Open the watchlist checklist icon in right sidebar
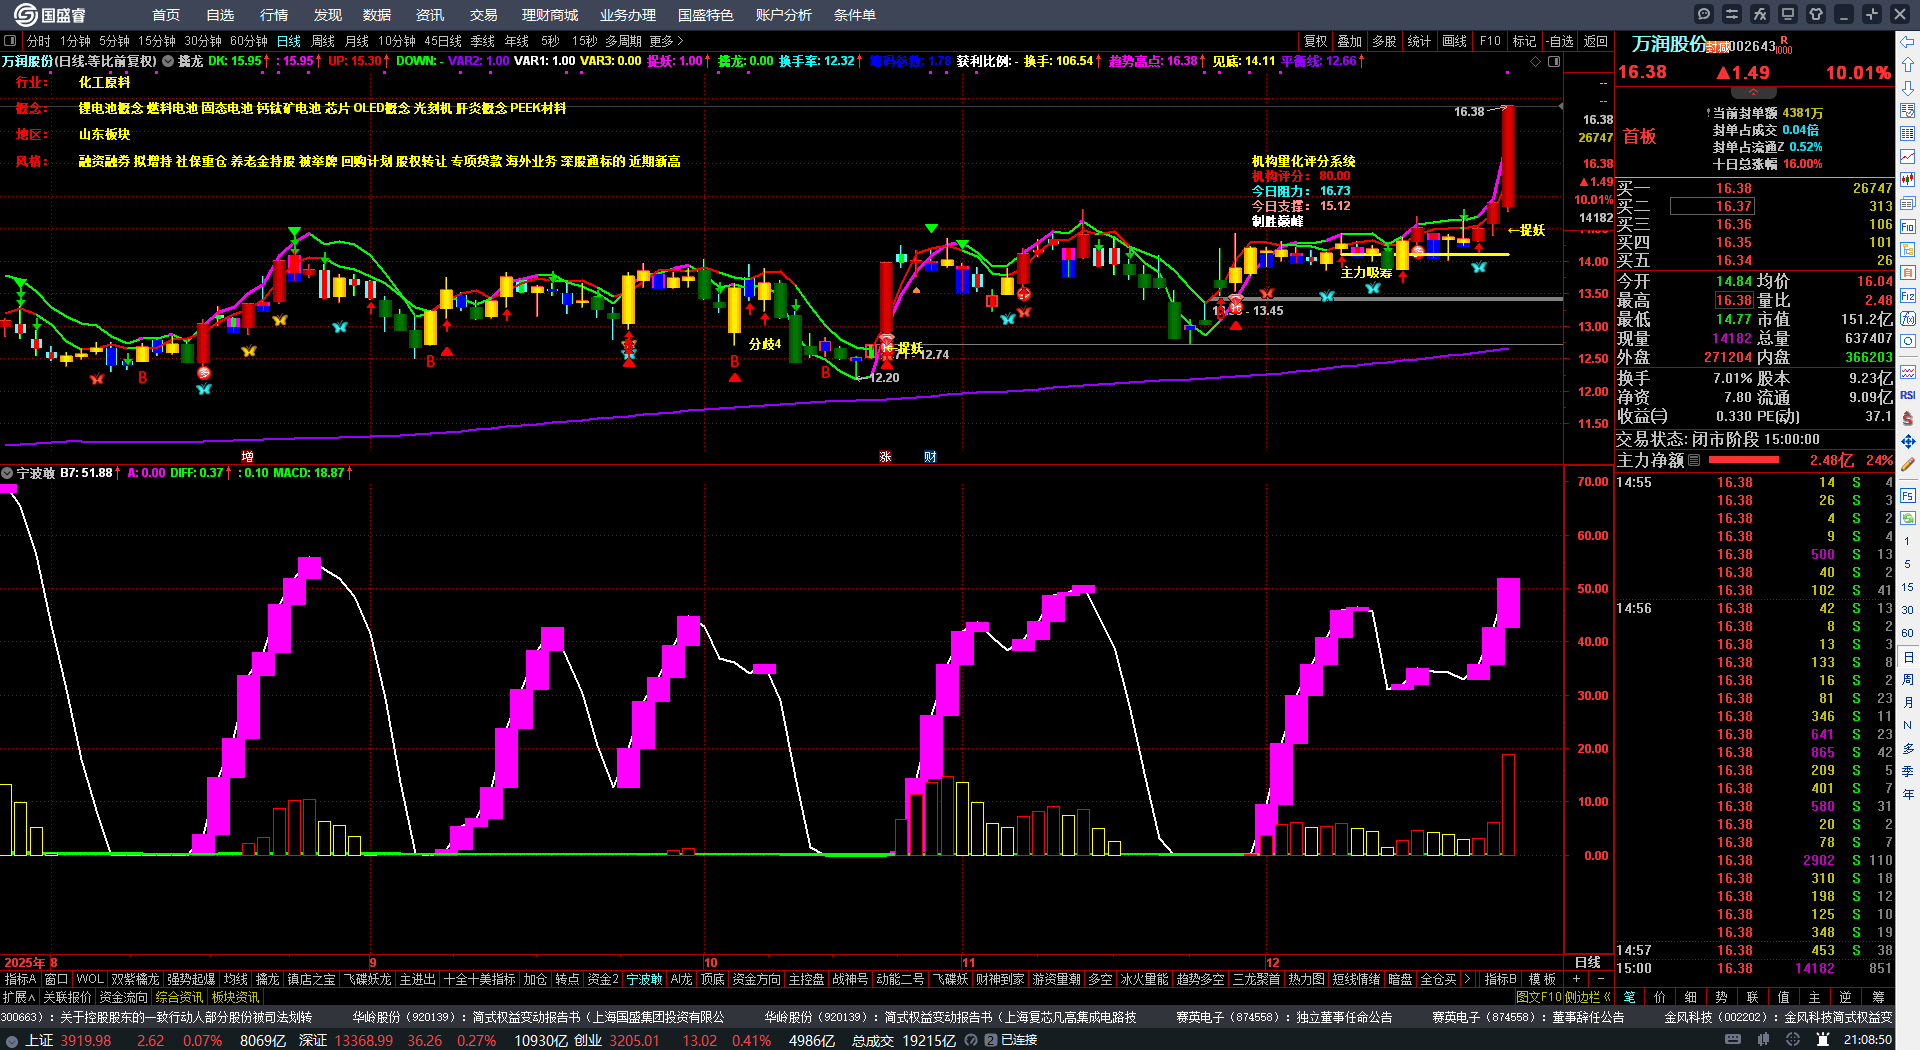Viewport: 1920px width, 1050px height. pyautogui.click(x=1908, y=111)
